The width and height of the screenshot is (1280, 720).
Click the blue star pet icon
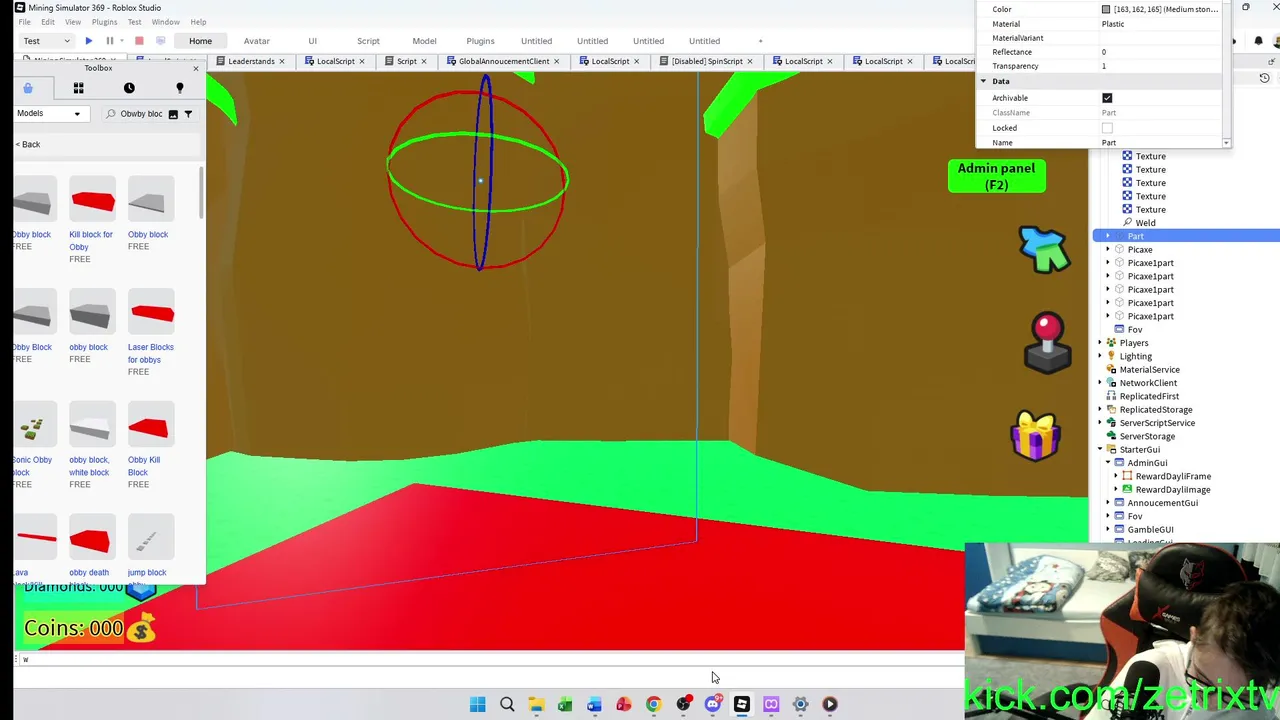click(x=1045, y=249)
